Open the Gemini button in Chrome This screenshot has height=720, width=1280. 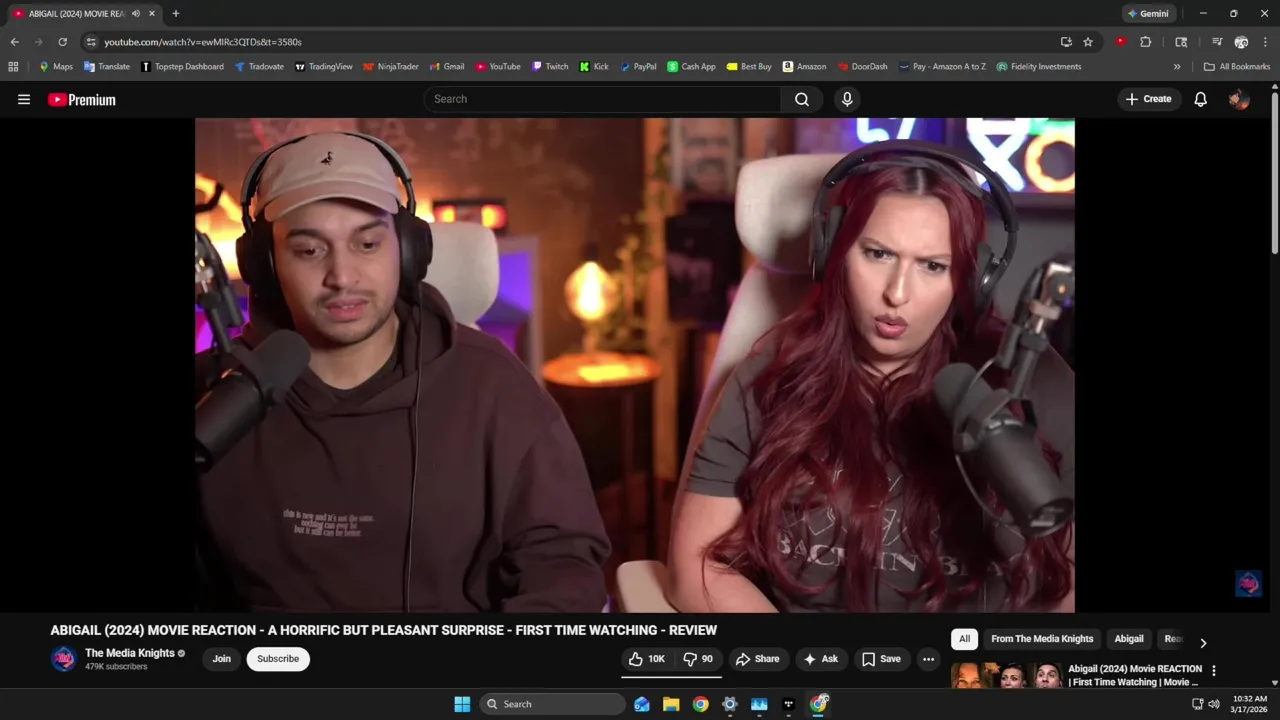1148,14
